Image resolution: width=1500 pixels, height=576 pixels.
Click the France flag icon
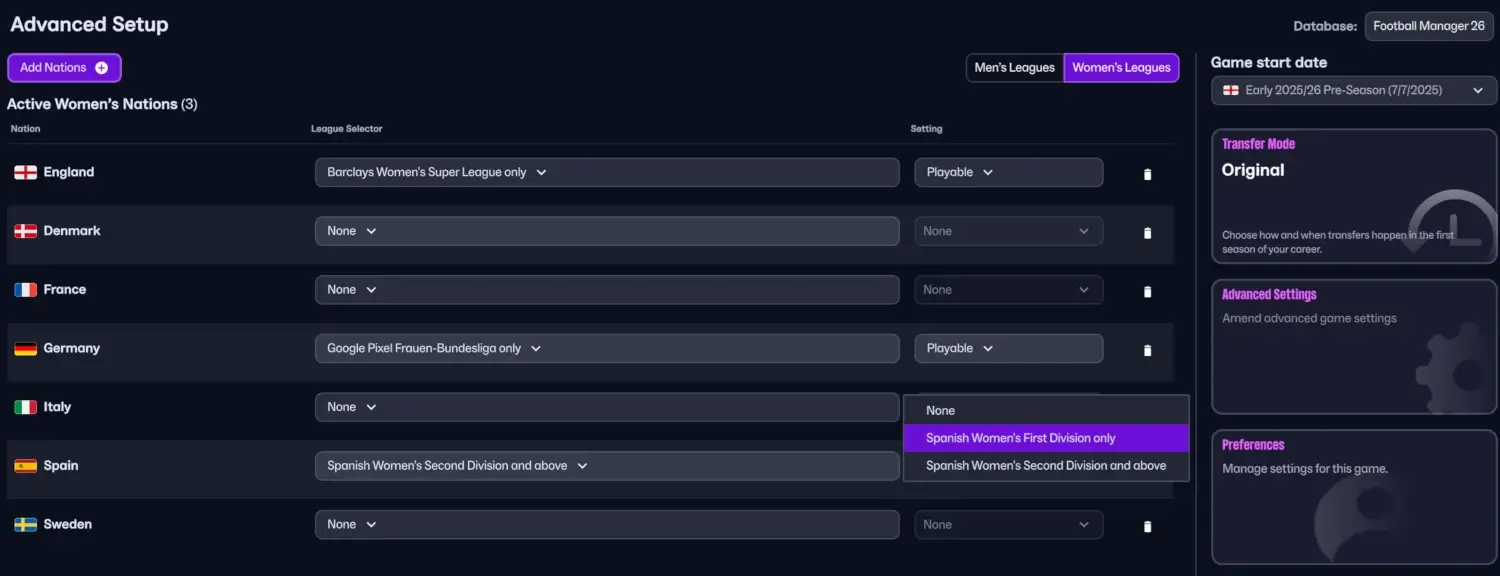click(x=25, y=290)
